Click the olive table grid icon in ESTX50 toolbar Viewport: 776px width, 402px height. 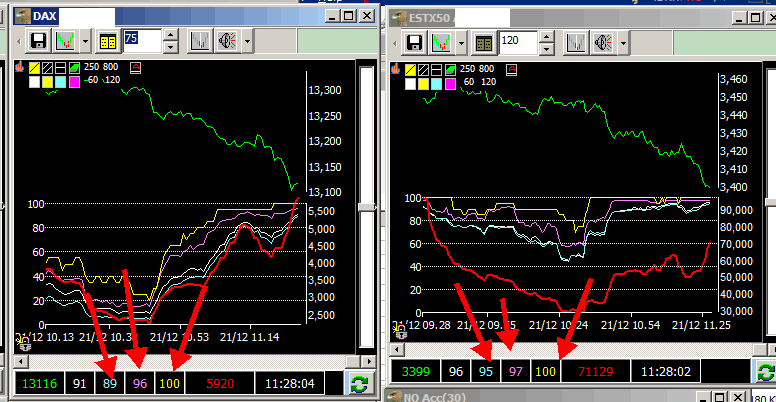[484, 42]
